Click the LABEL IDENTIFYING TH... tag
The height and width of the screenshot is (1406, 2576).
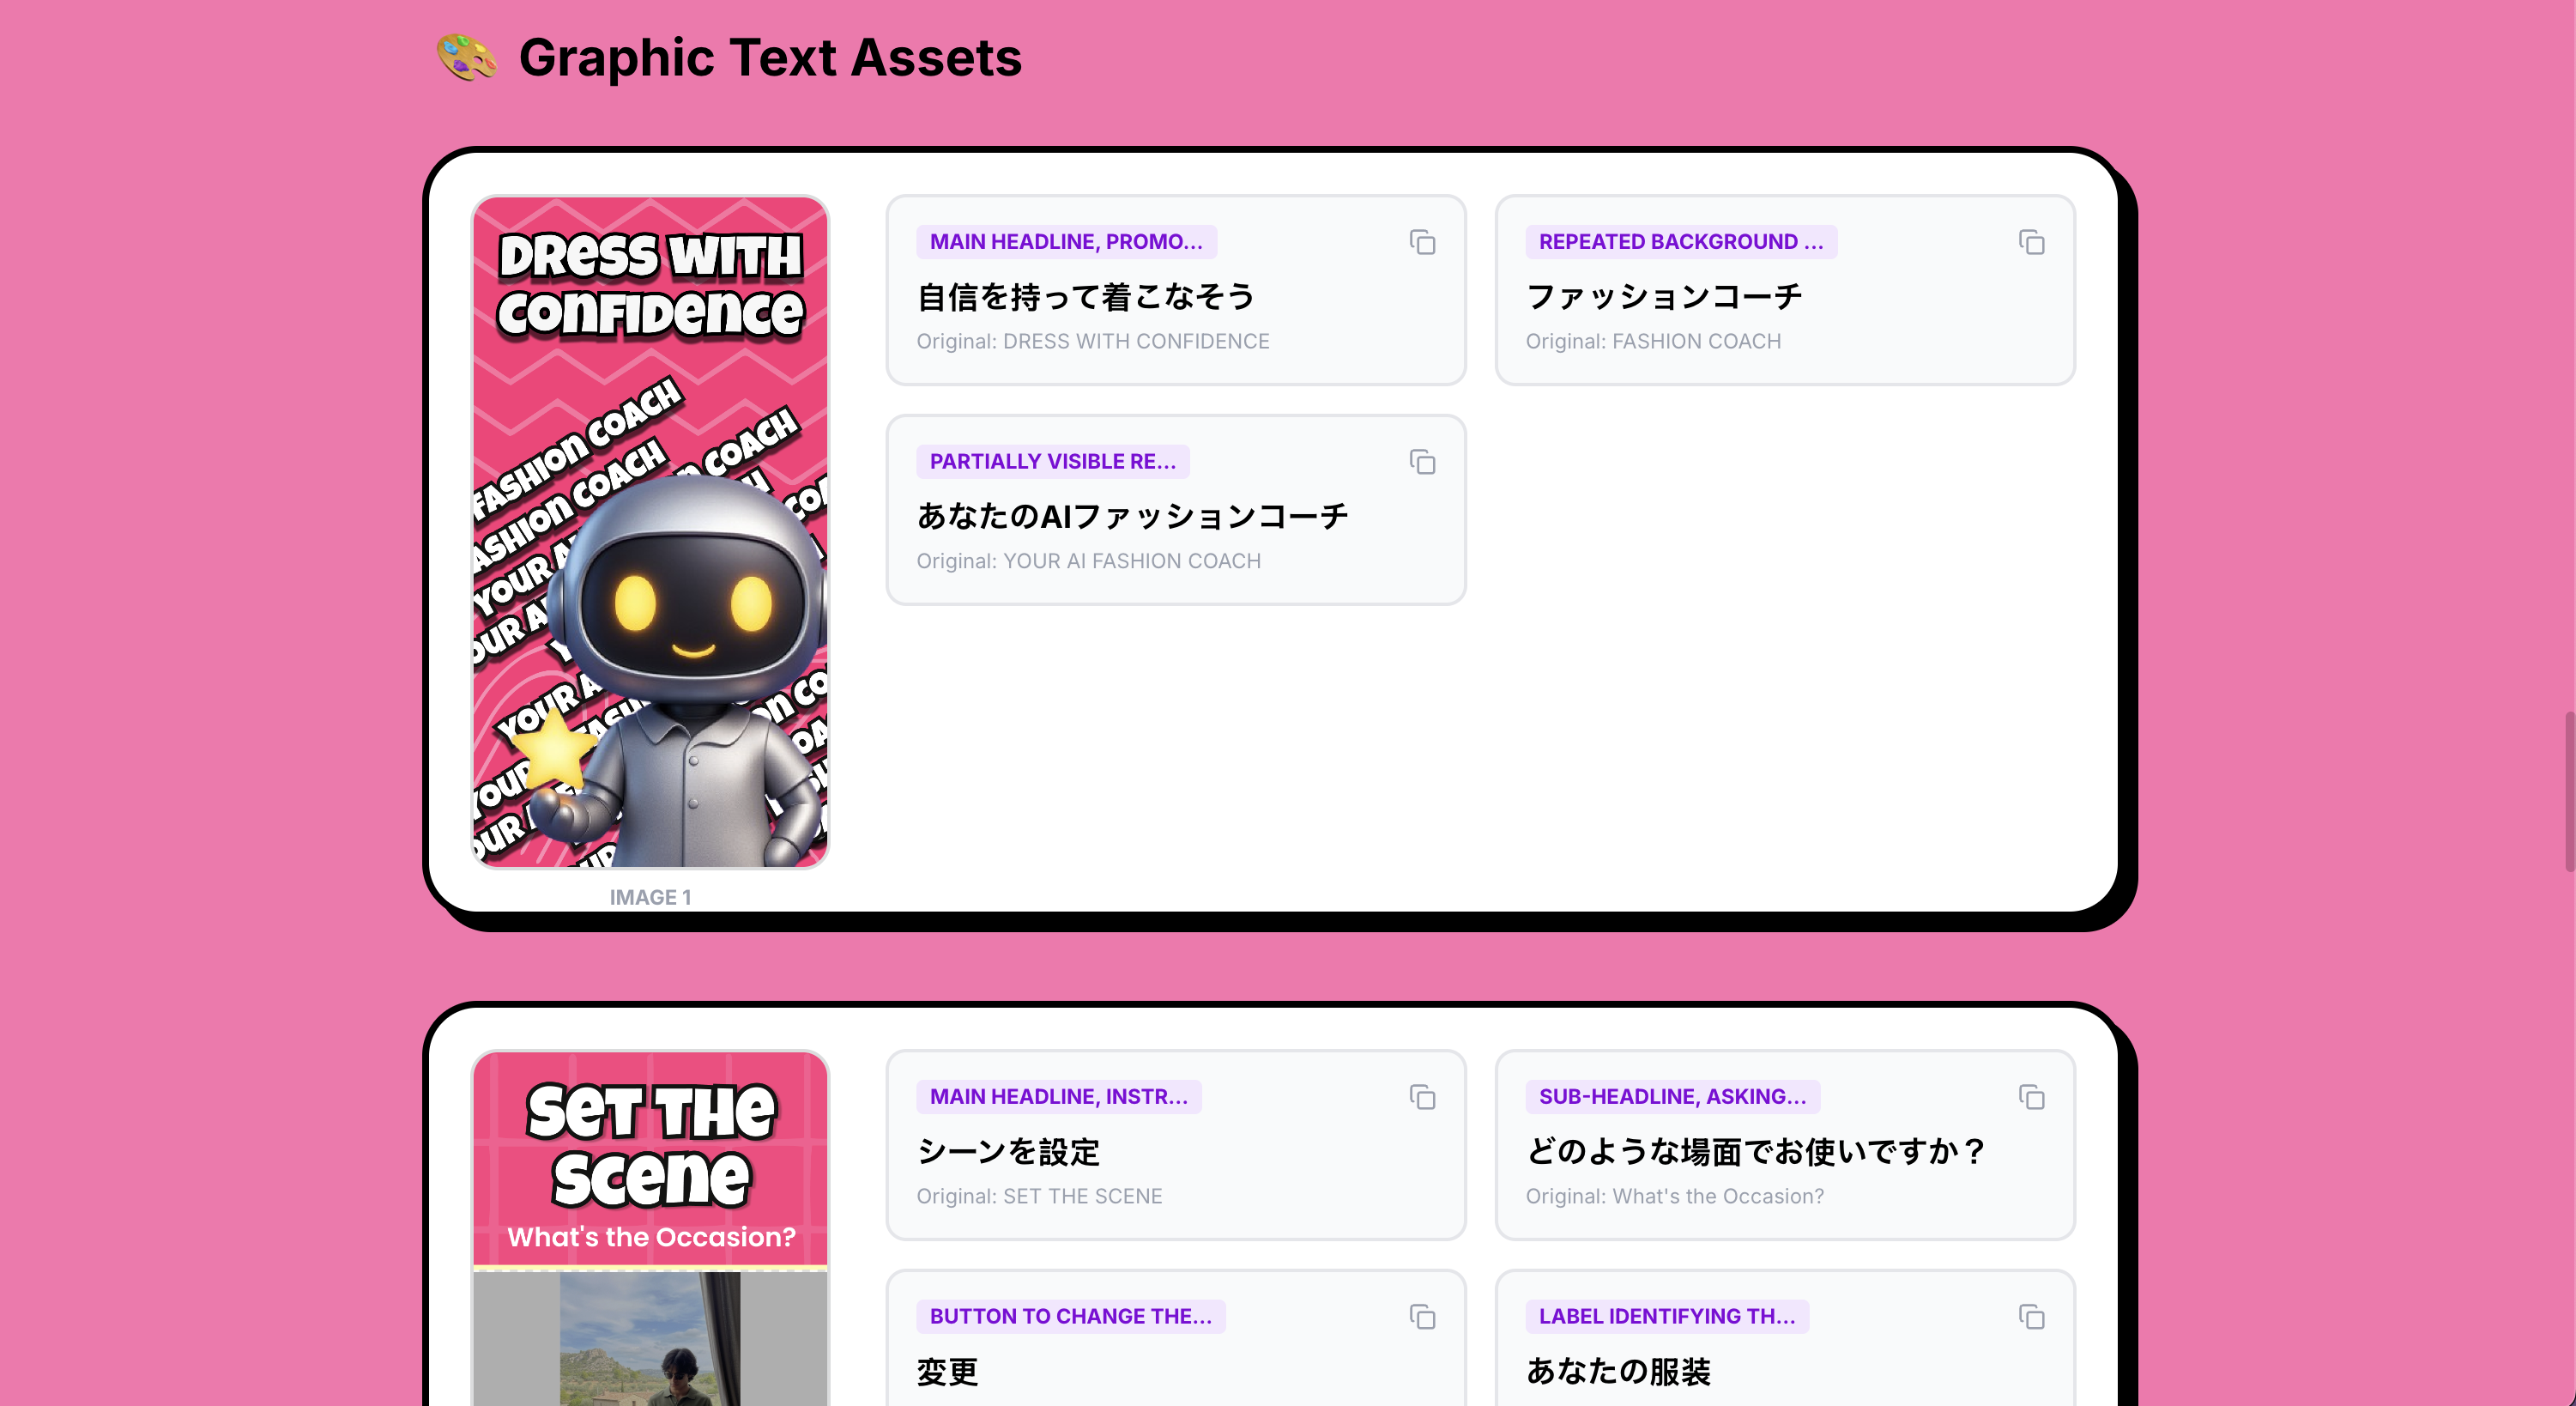(1666, 1317)
